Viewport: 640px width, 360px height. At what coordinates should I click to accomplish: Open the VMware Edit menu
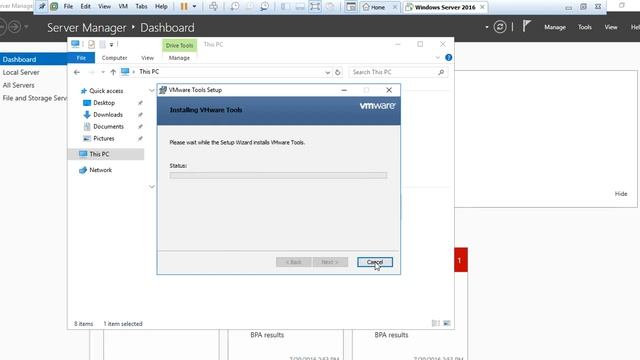pos(85,7)
